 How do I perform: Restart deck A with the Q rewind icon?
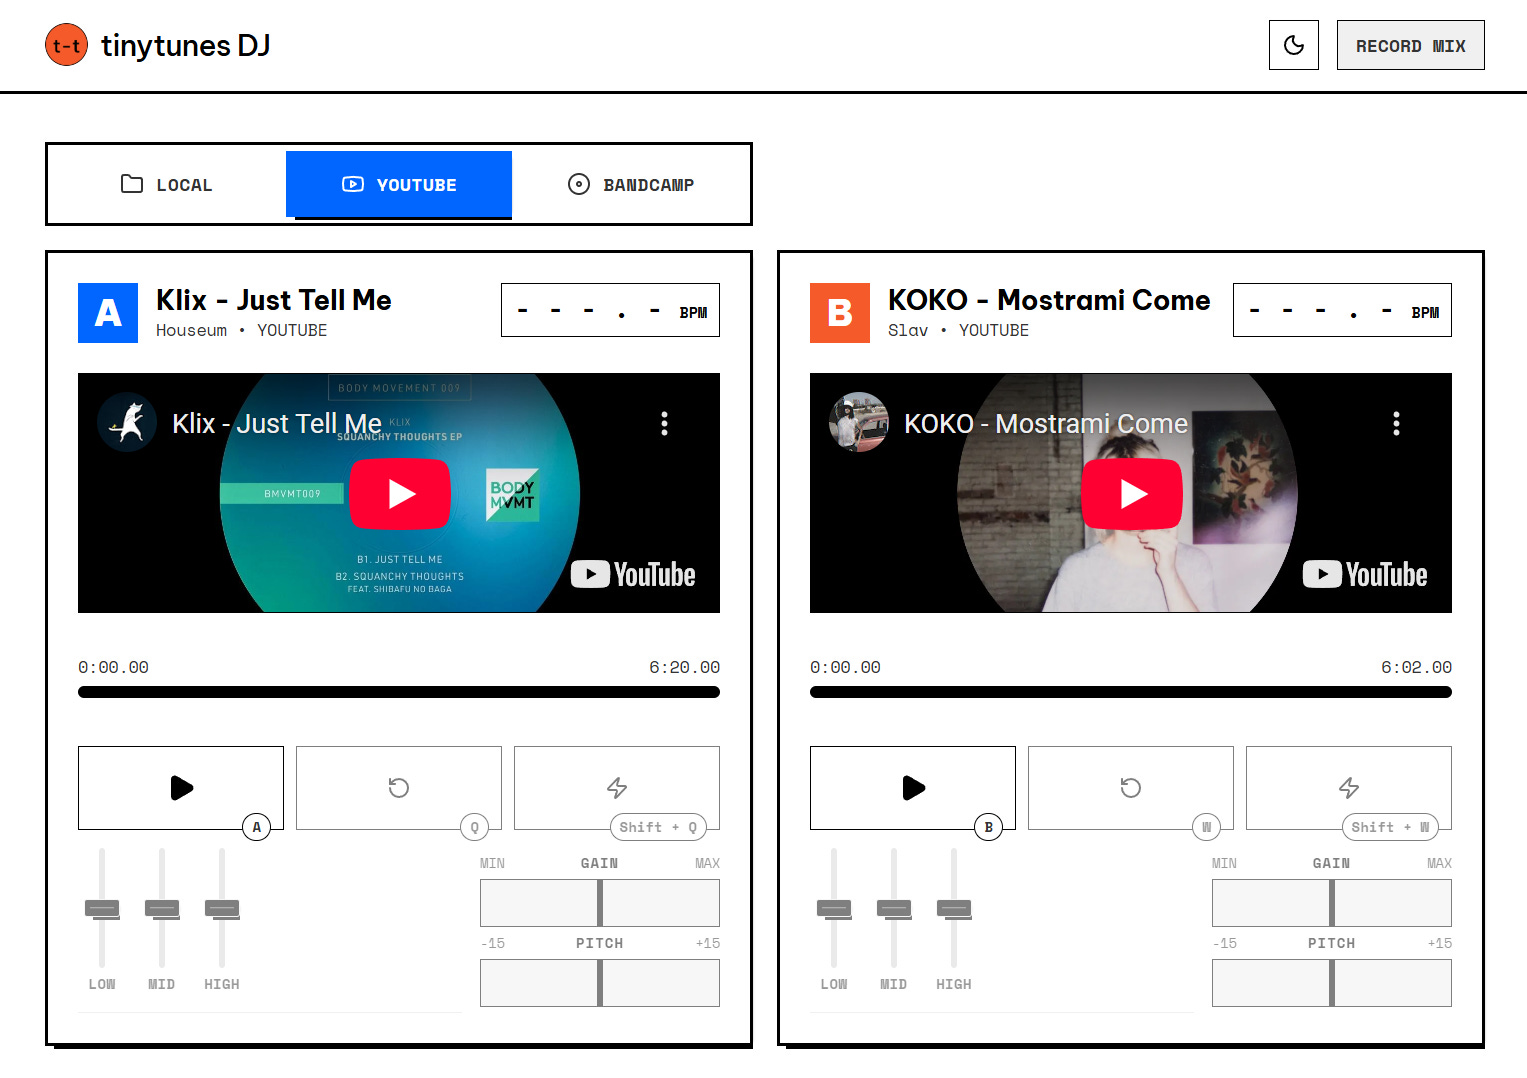pyautogui.click(x=399, y=788)
